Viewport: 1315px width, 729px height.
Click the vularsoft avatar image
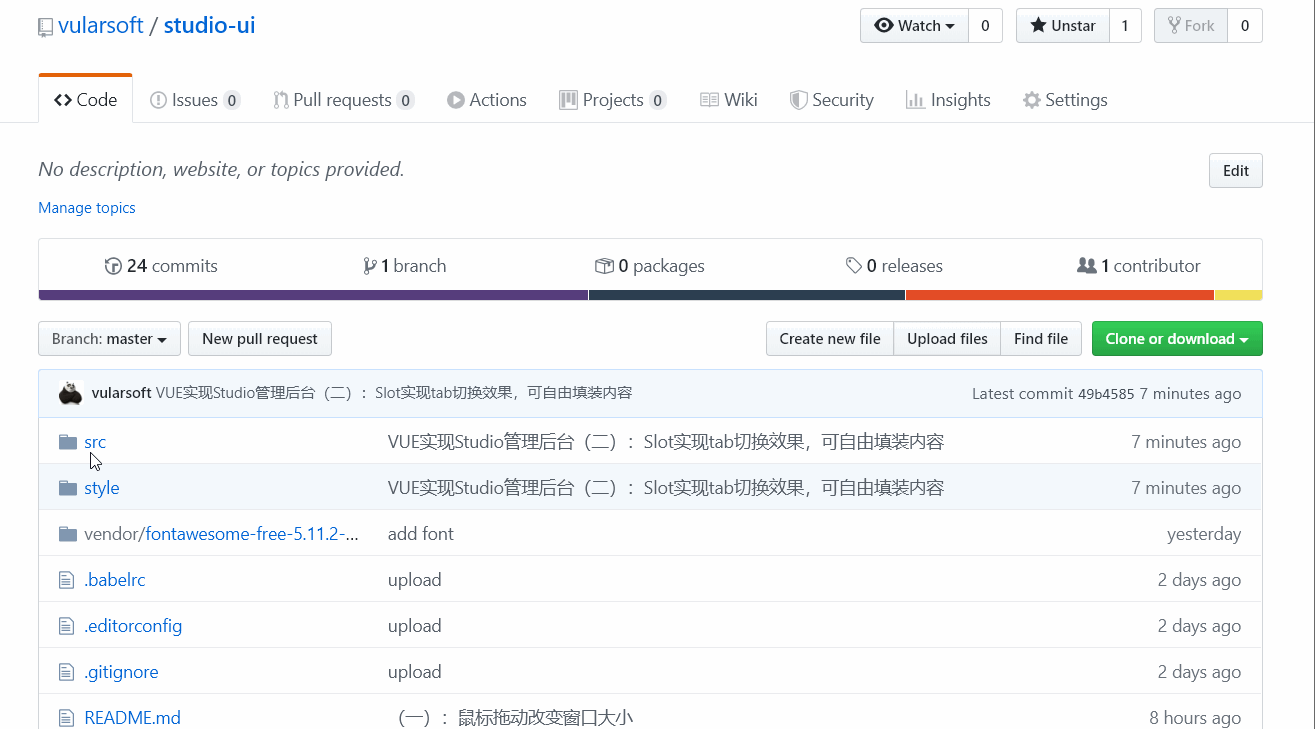(x=70, y=393)
